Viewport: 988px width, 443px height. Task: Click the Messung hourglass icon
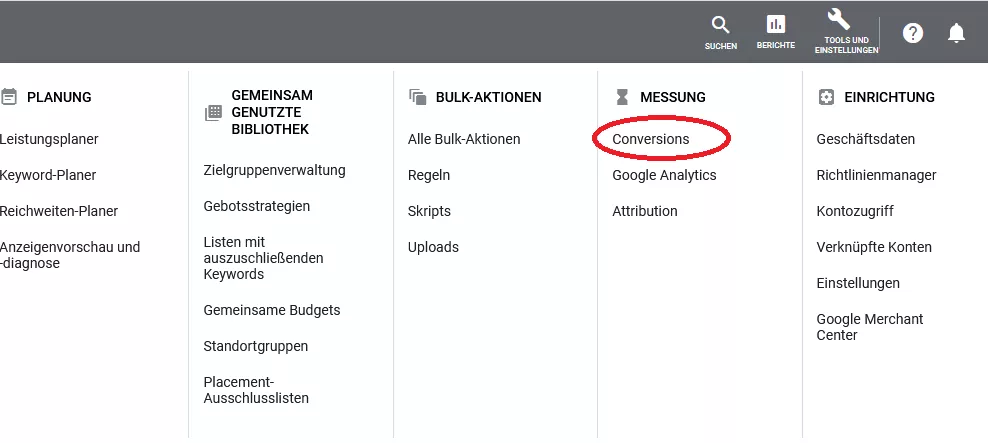tap(623, 97)
